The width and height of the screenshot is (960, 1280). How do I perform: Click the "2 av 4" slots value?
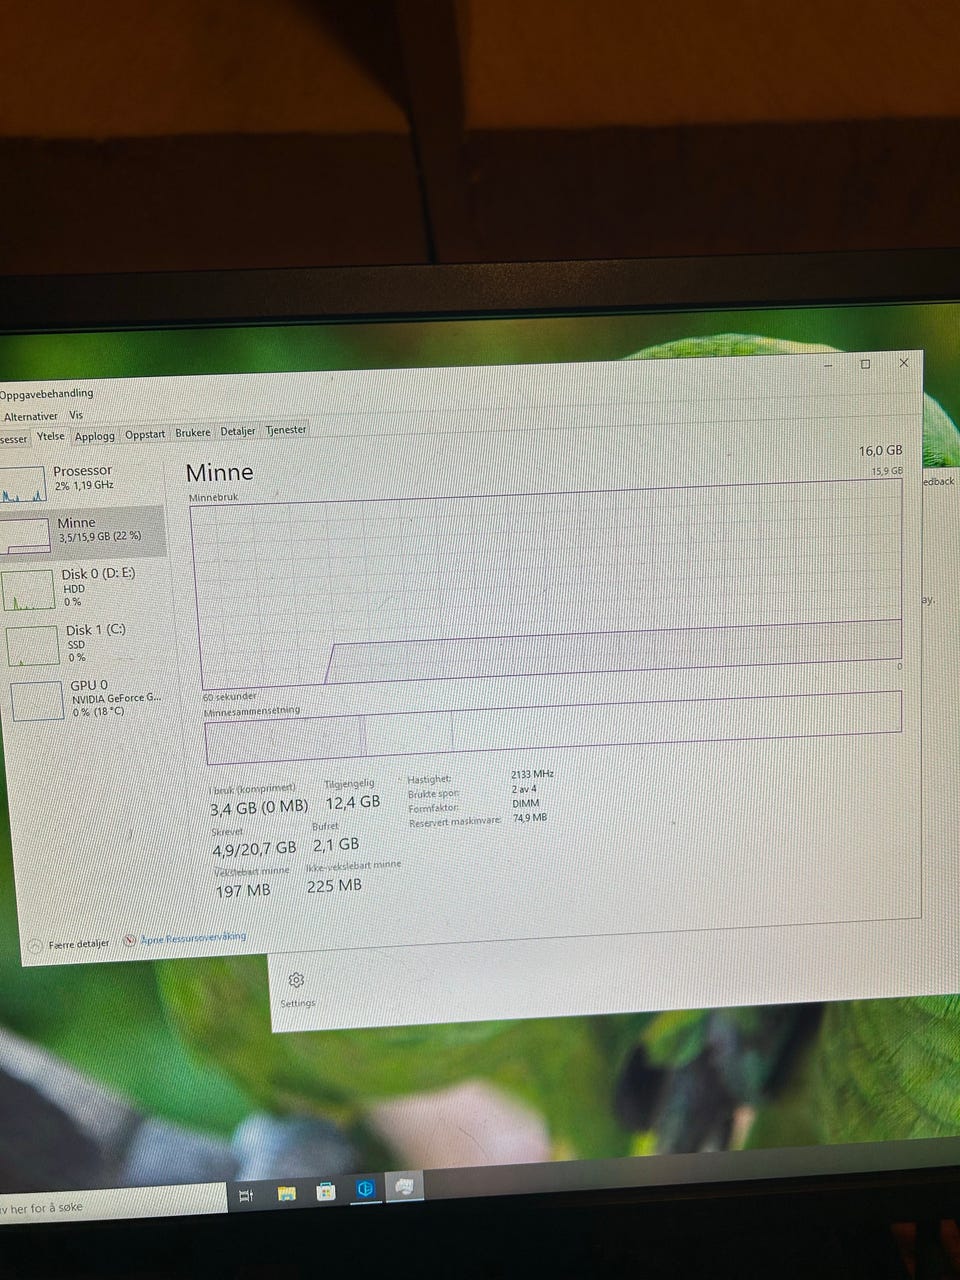coord(524,789)
